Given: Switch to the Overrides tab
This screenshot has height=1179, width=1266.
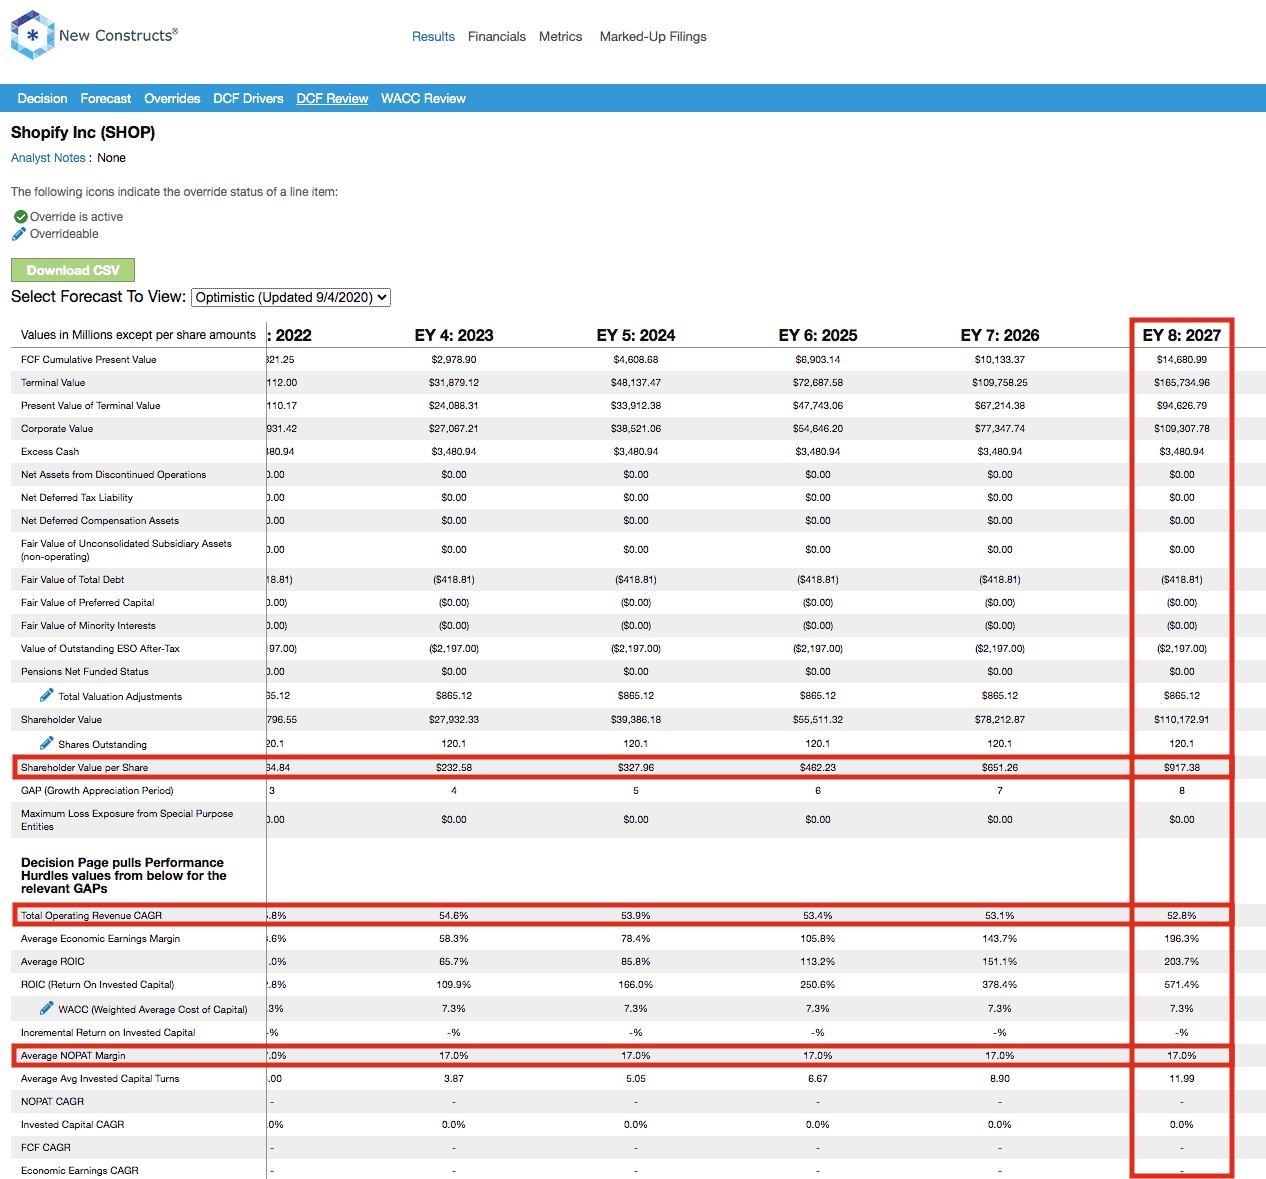Looking at the screenshot, I should (172, 98).
